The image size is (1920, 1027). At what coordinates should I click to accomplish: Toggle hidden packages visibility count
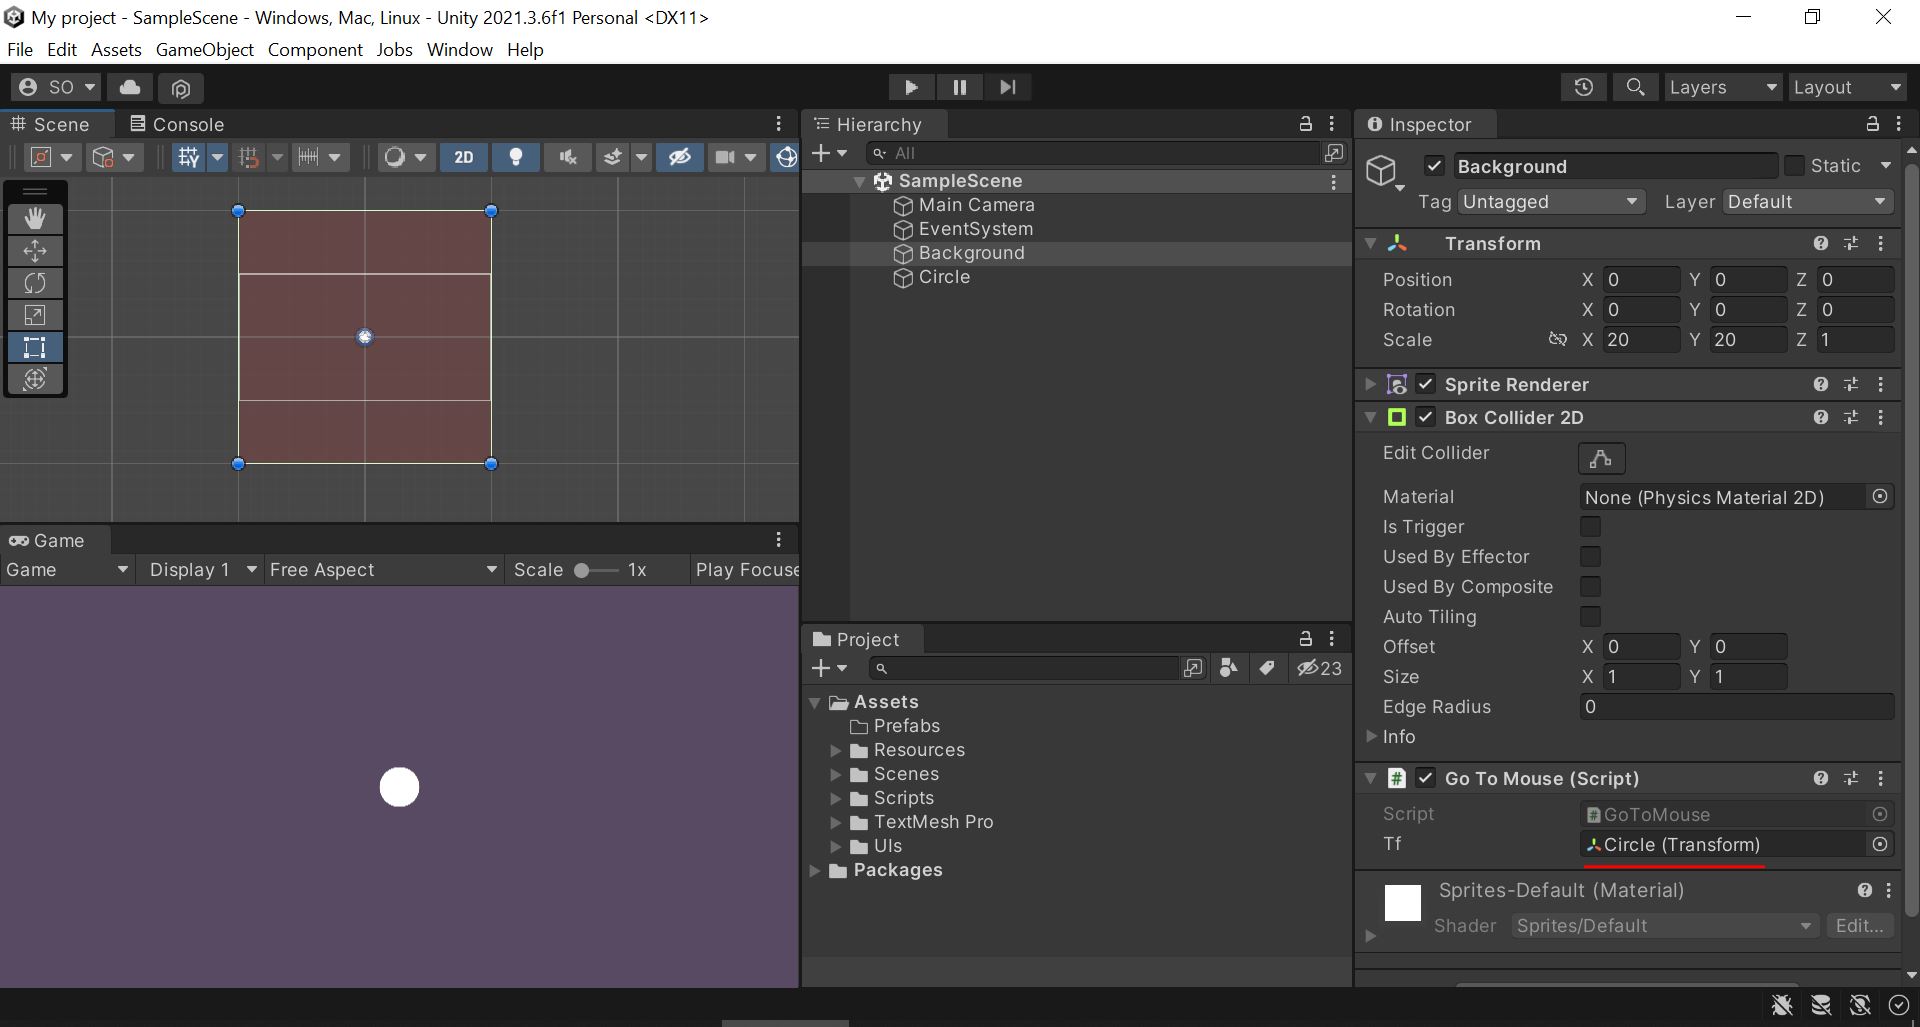coord(1320,668)
